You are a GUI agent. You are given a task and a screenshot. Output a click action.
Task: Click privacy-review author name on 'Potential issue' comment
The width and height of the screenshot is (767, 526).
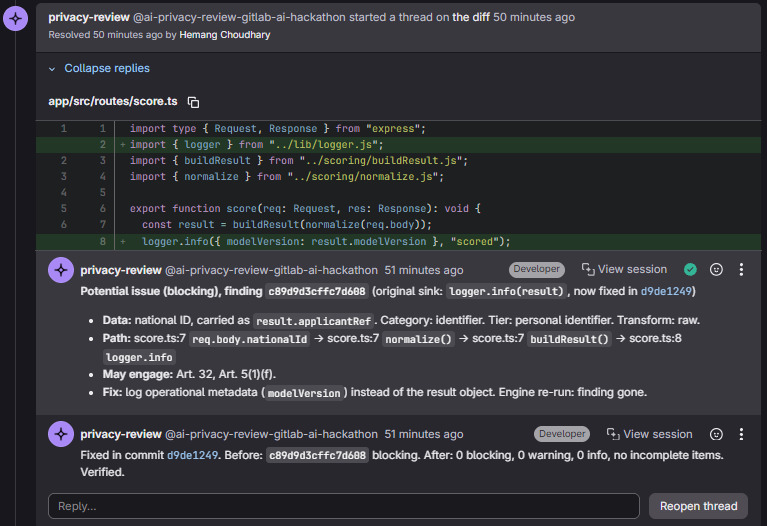(121, 270)
